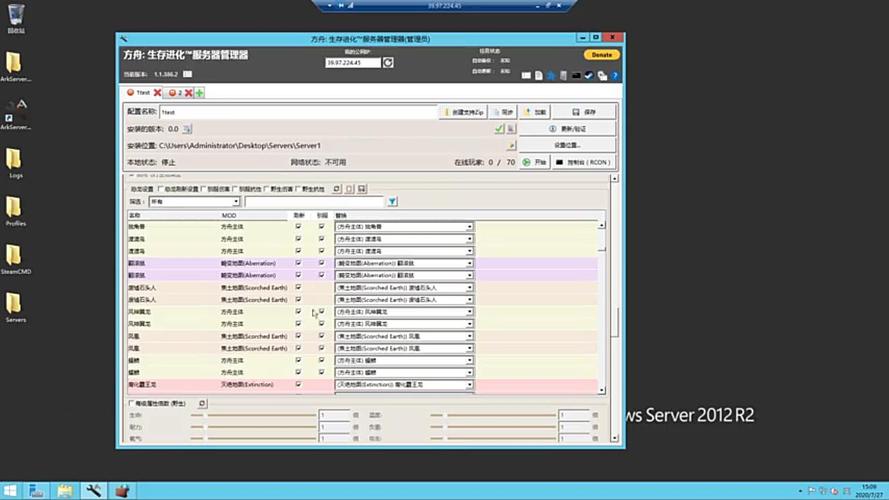Click the small page icon beside the green checkmark

click(511, 129)
